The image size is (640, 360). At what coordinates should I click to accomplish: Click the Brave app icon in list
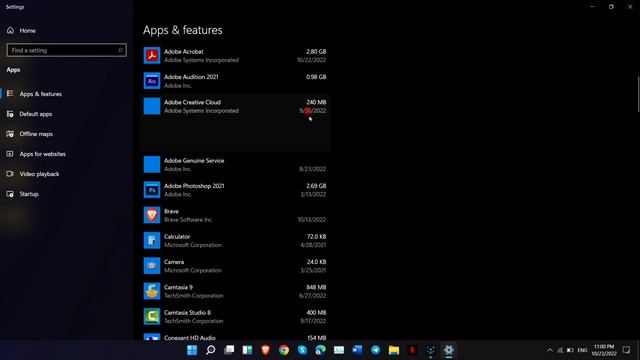tap(152, 215)
